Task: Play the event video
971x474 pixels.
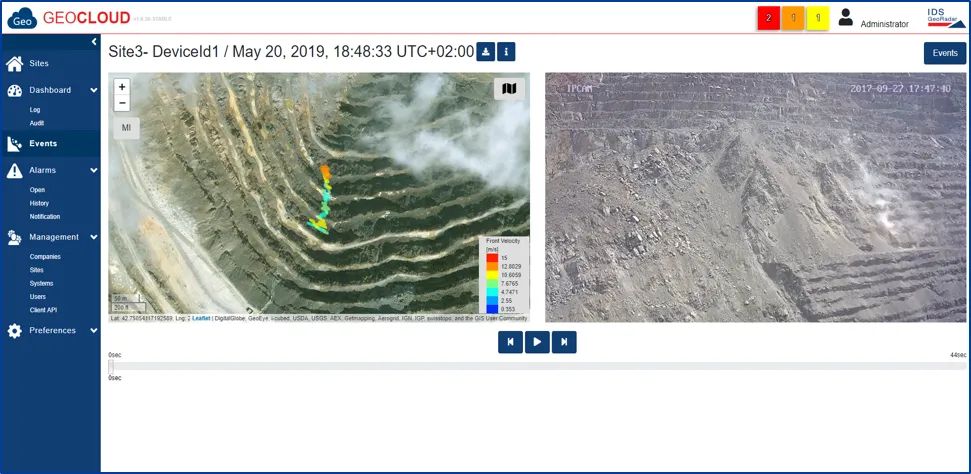Action: coord(537,342)
